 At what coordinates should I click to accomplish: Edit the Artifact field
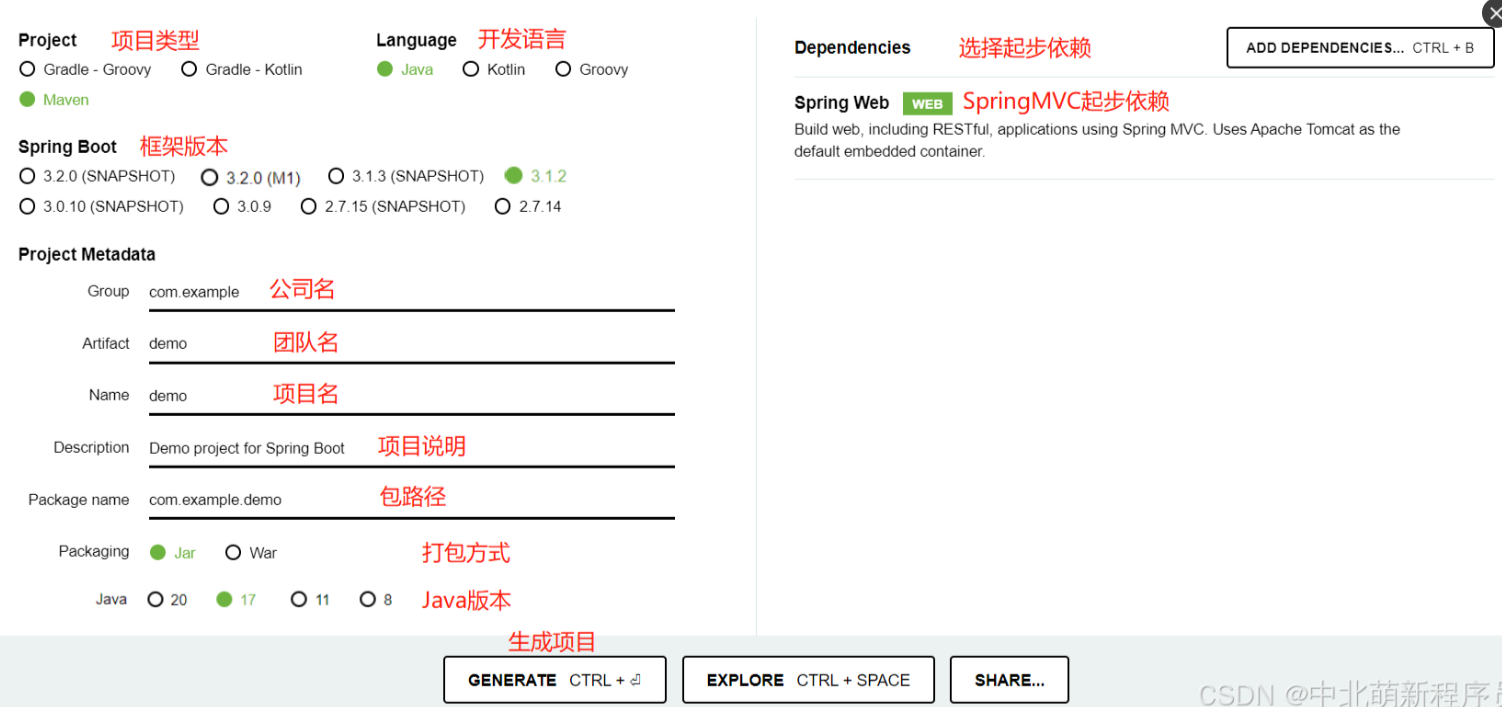[x=411, y=344]
